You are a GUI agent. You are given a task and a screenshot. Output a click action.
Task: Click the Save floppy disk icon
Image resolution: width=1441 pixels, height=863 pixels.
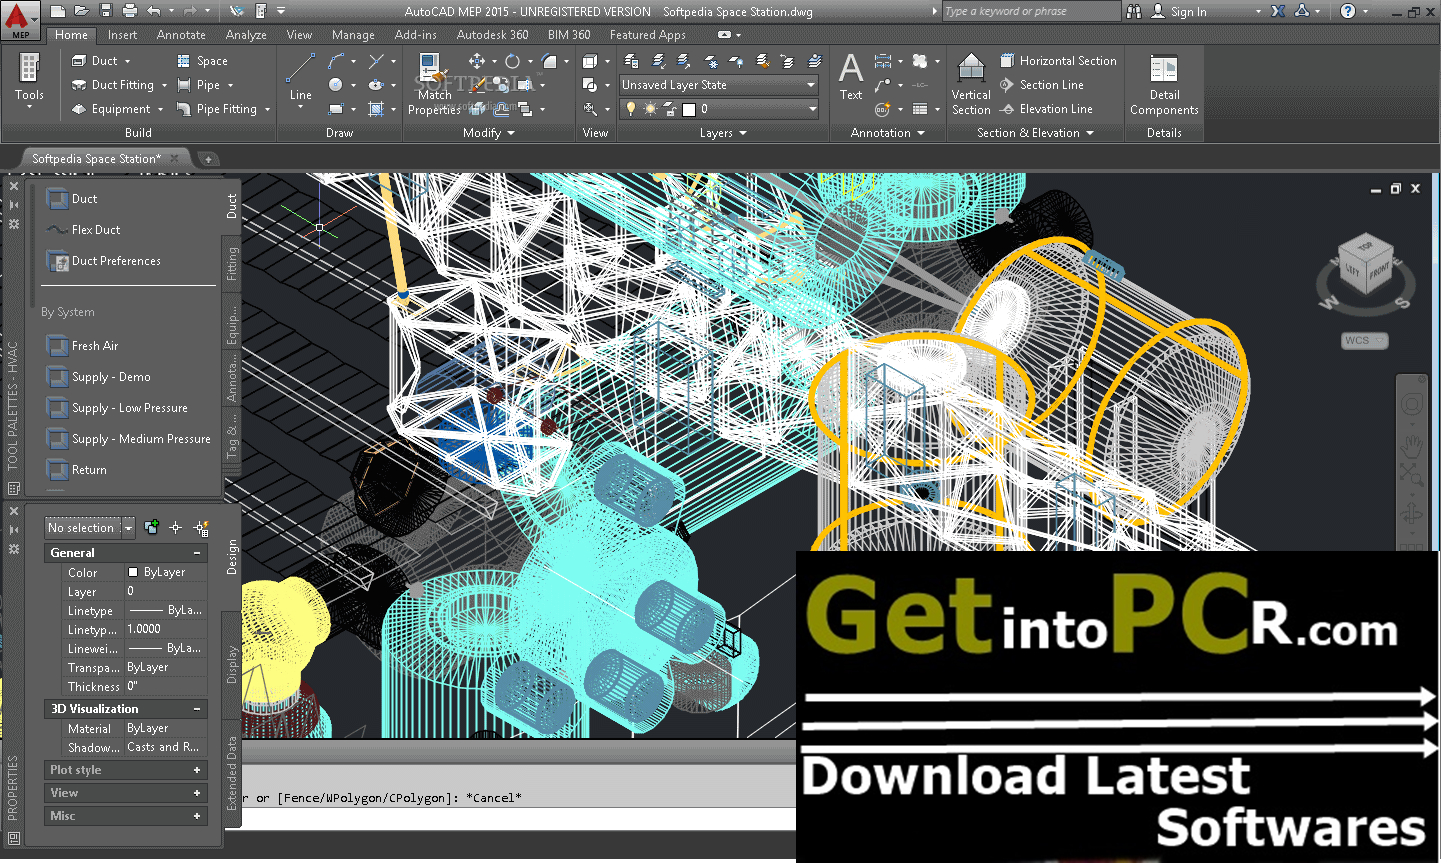106,11
